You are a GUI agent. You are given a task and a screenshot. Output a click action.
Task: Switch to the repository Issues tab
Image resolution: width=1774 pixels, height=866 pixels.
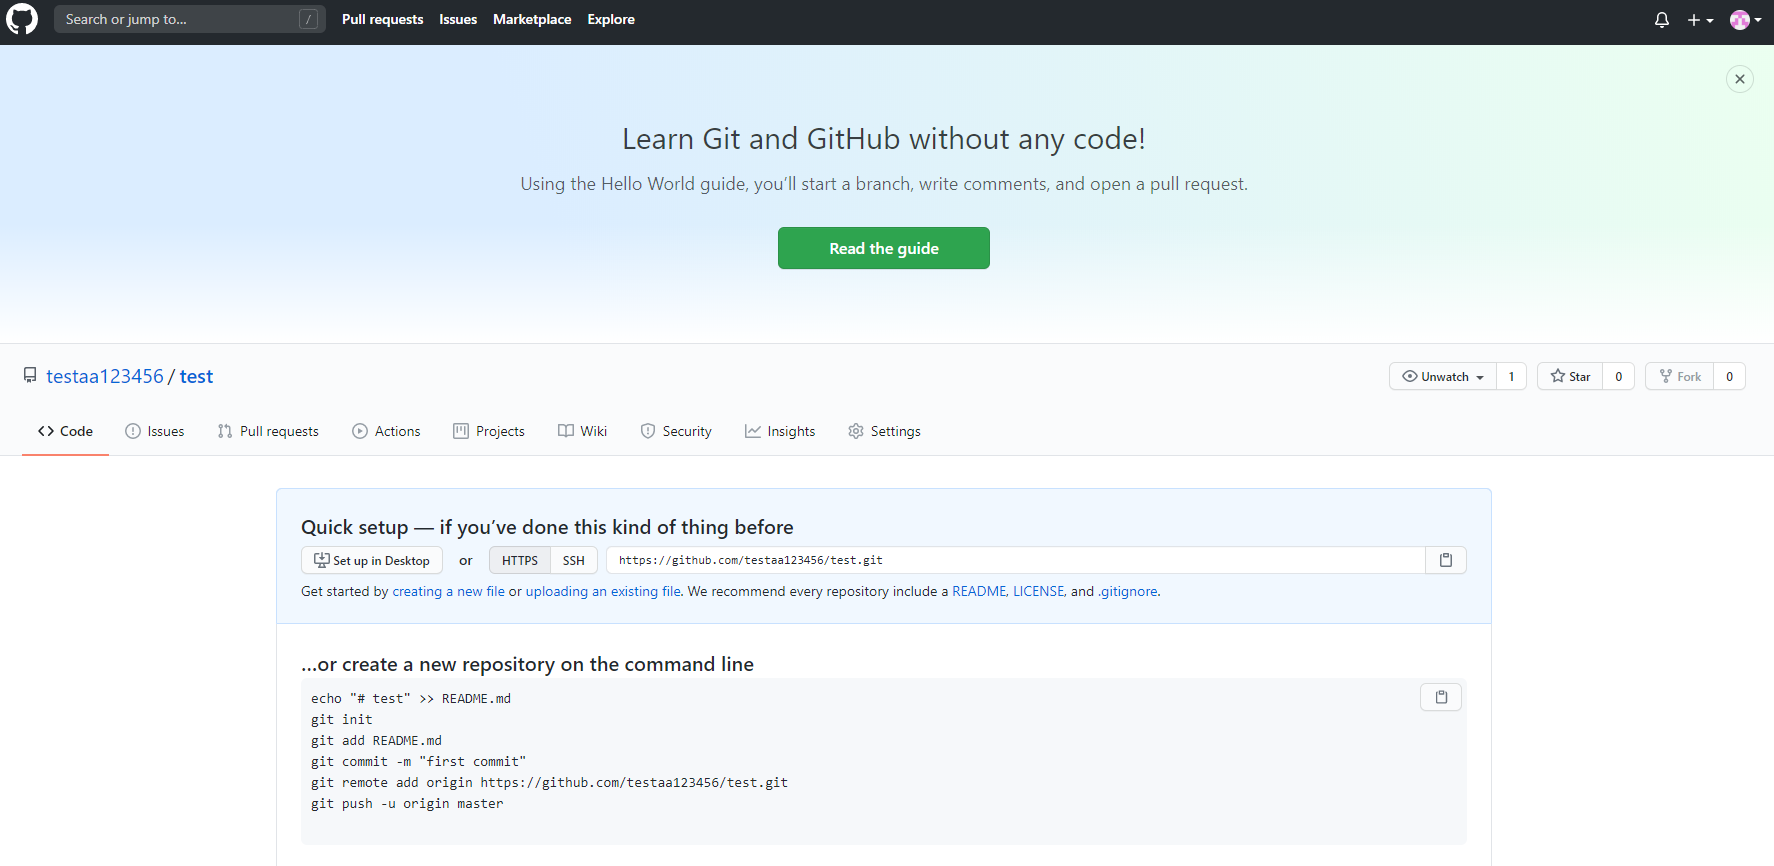click(155, 431)
